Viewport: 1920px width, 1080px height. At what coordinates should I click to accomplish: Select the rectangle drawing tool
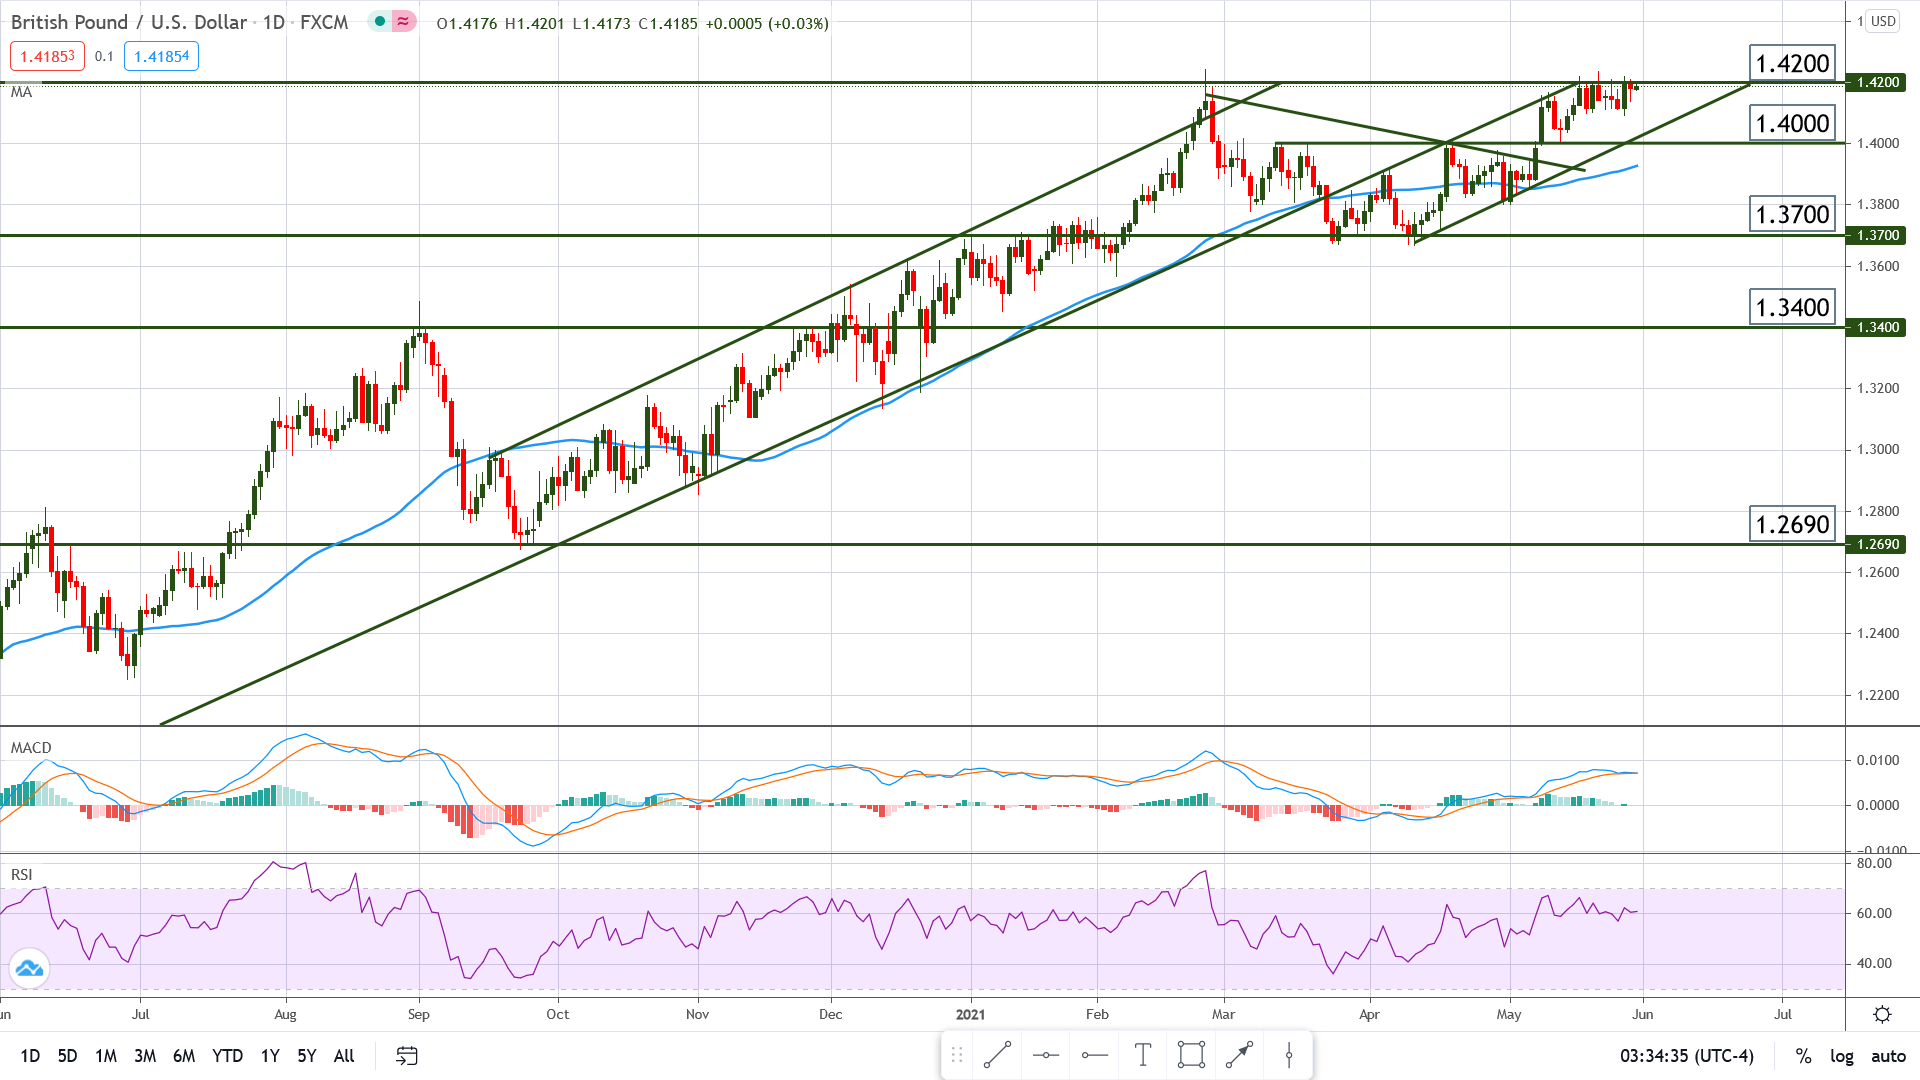[x=1191, y=1055]
